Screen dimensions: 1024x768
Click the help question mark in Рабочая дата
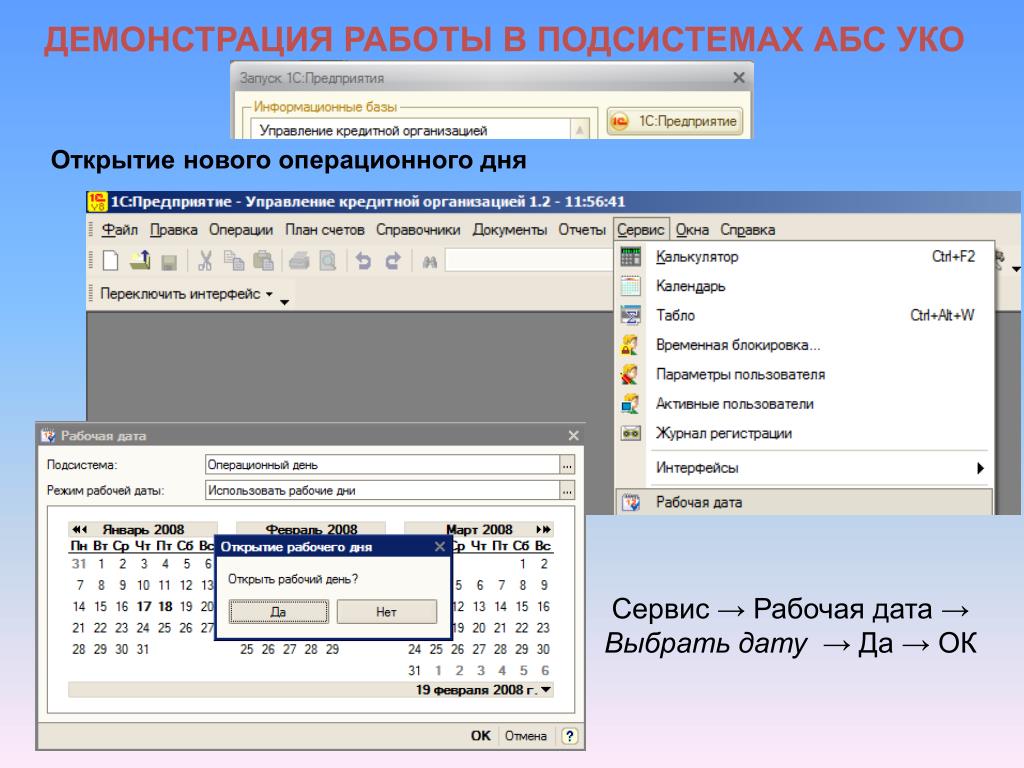569,736
